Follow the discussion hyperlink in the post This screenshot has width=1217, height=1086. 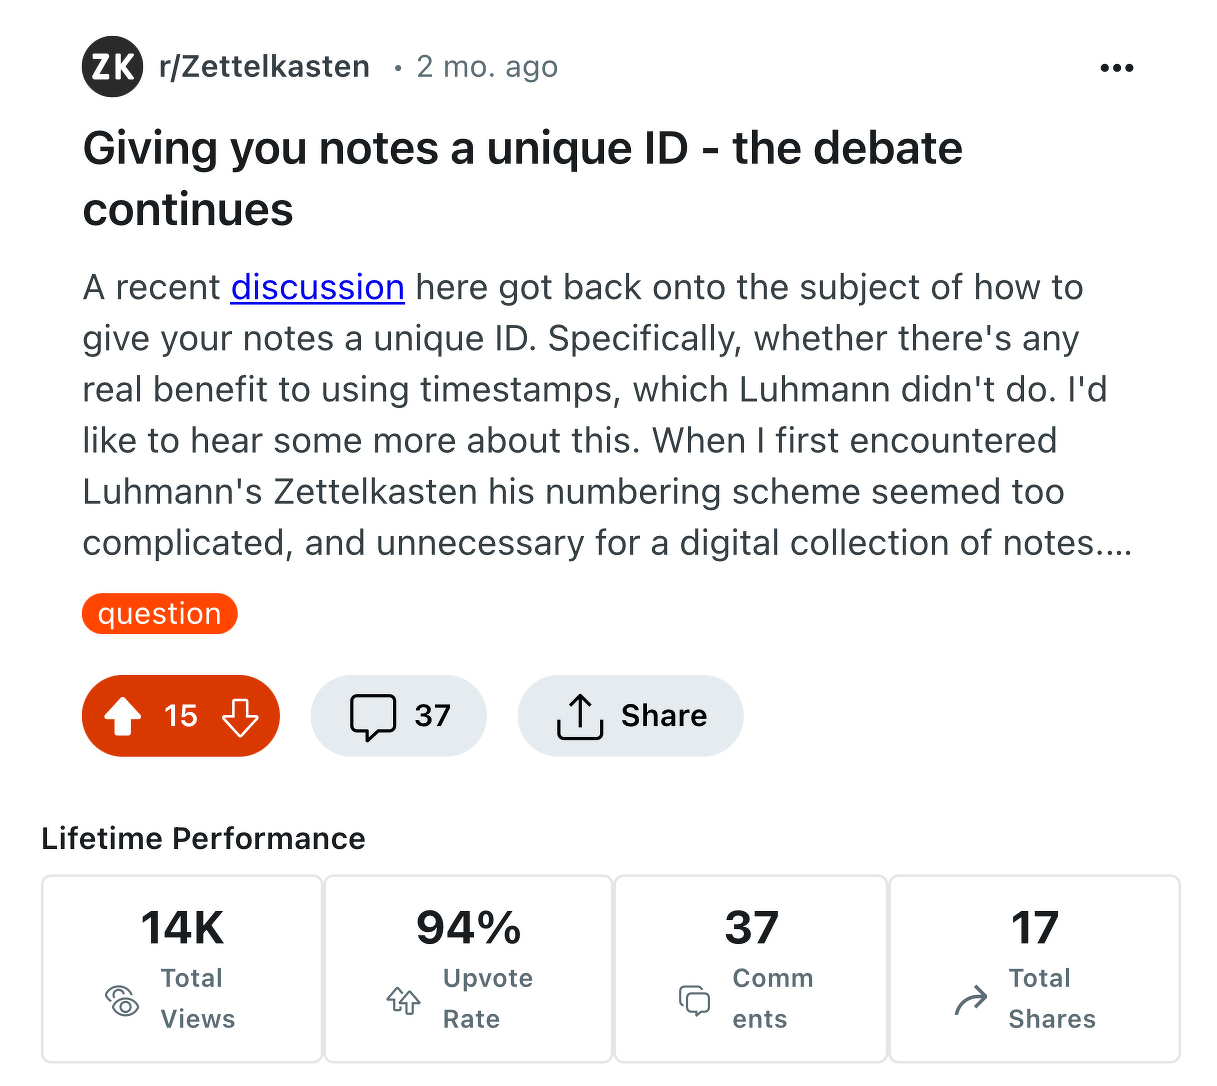(317, 287)
